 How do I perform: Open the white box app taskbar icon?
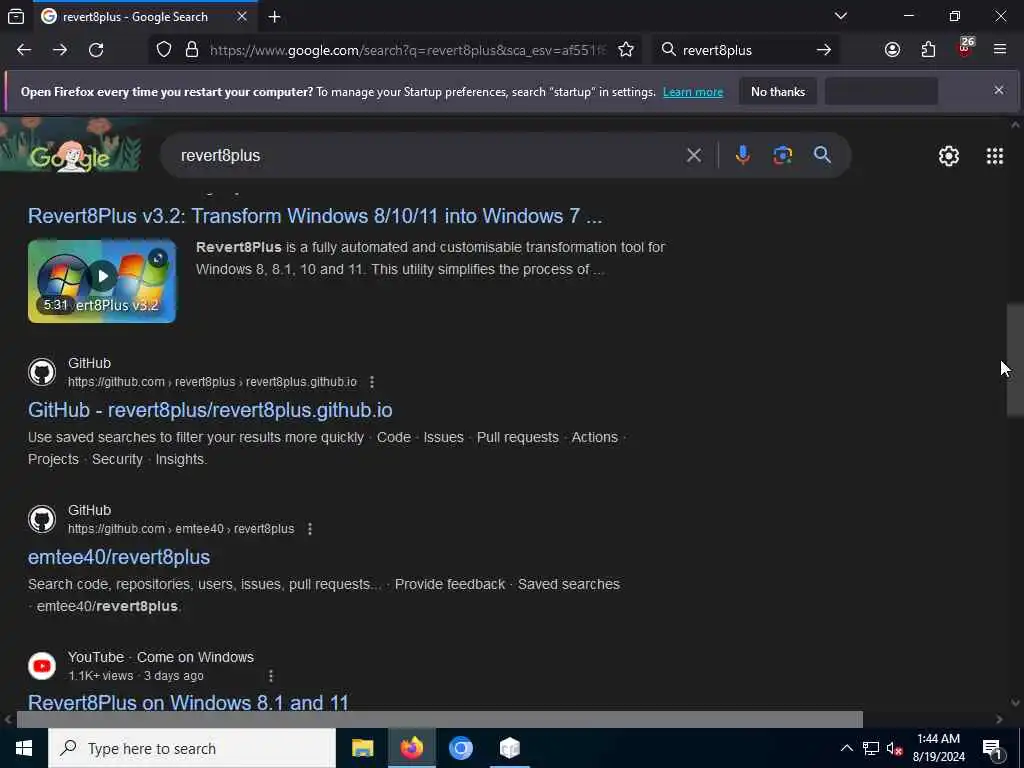tap(509, 748)
